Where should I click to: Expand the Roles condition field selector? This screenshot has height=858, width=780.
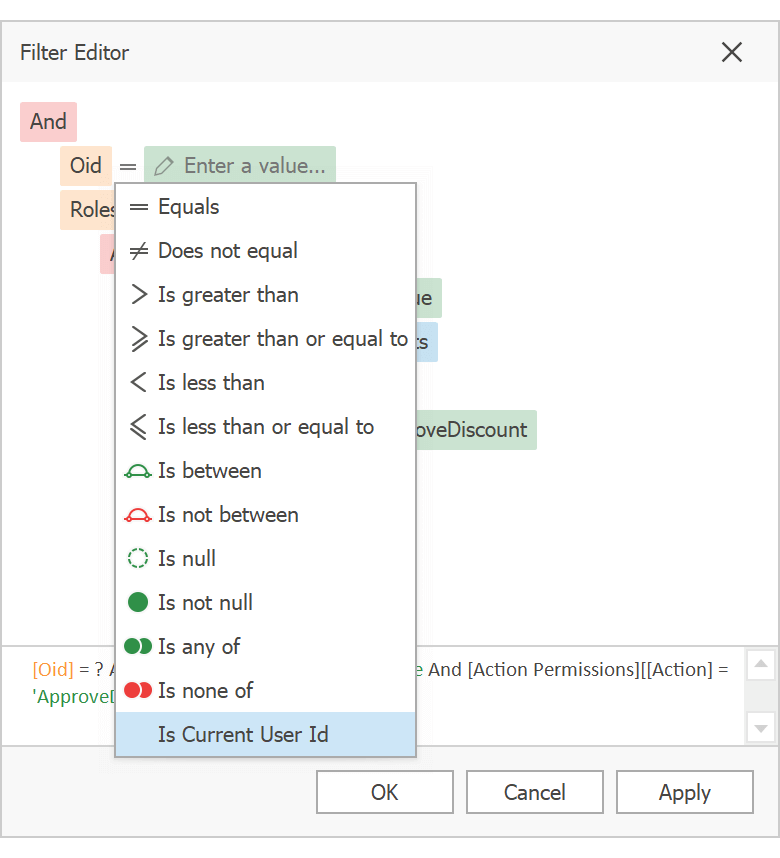[x=91, y=209]
